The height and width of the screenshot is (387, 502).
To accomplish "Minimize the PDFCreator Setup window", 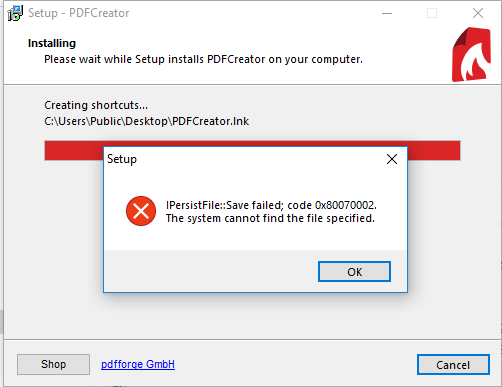I will pyautogui.click(x=387, y=13).
